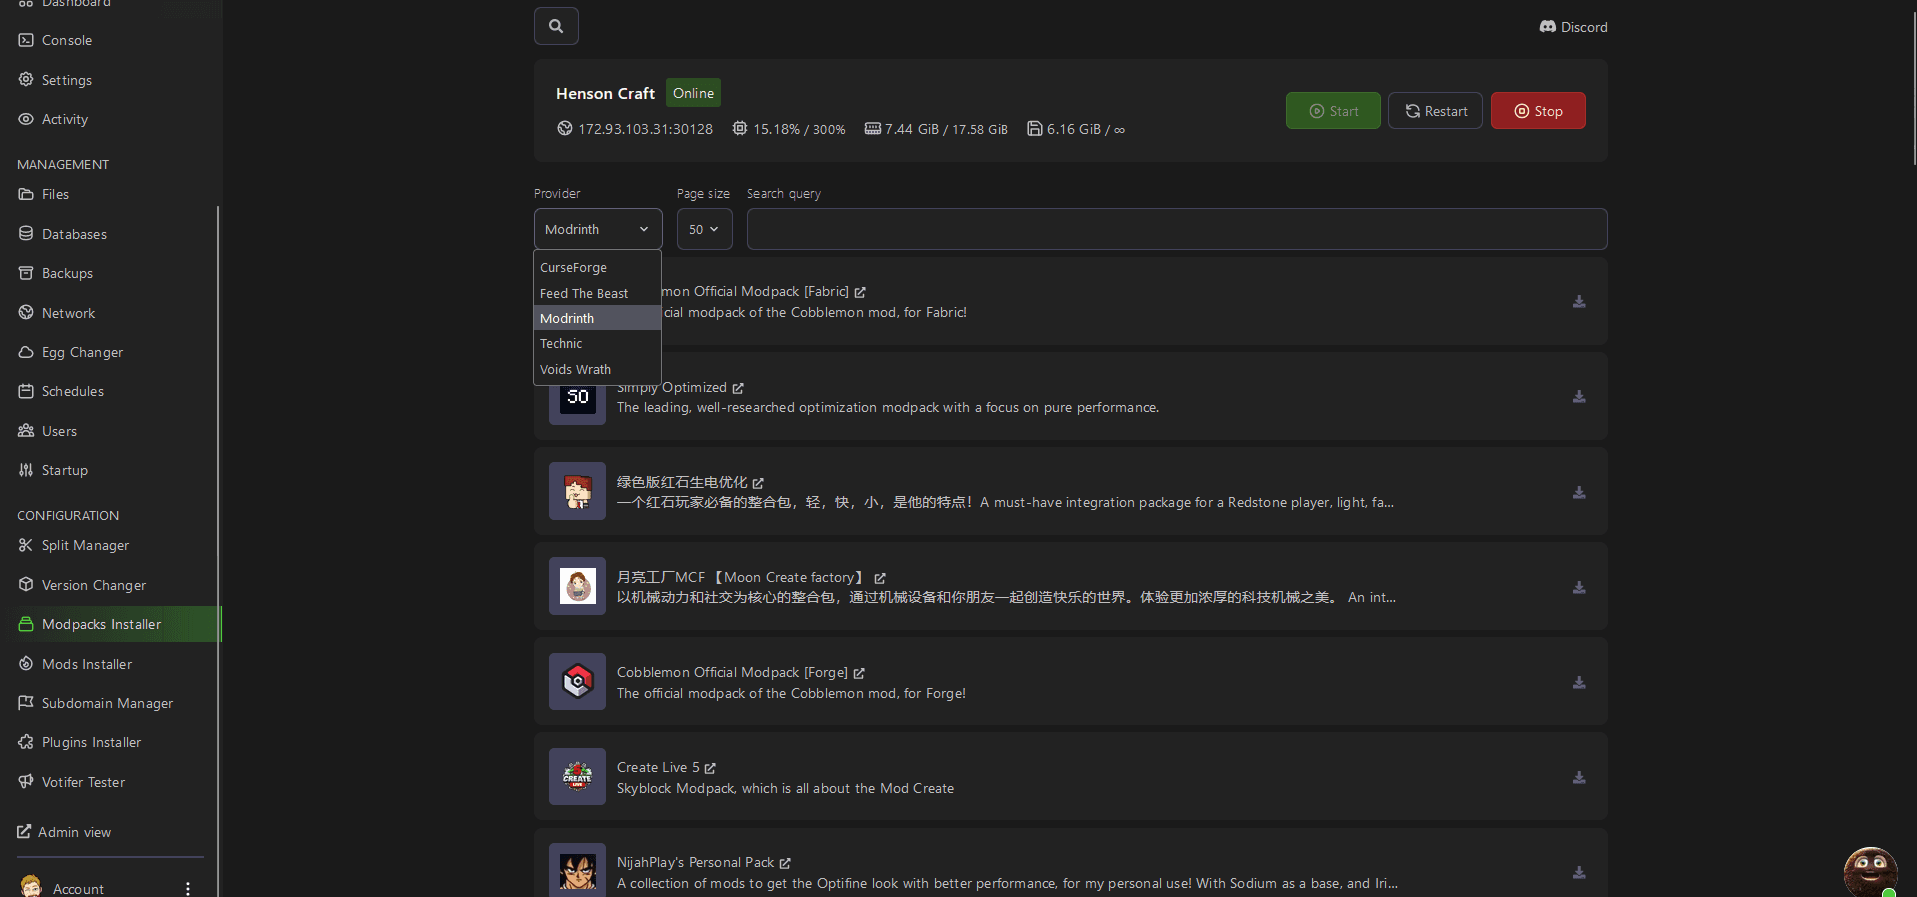Select Modrinth in the provider list

pyautogui.click(x=598, y=318)
